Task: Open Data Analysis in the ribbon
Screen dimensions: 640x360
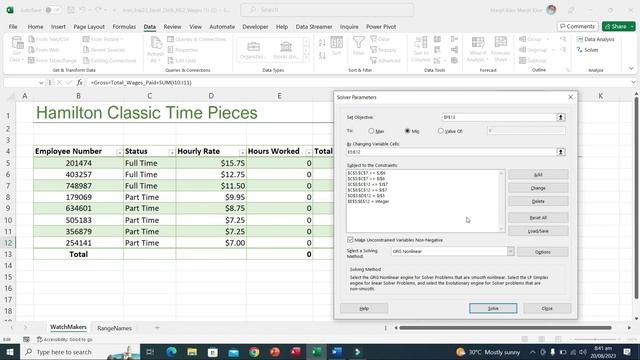Action: pyautogui.click(x=596, y=39)
